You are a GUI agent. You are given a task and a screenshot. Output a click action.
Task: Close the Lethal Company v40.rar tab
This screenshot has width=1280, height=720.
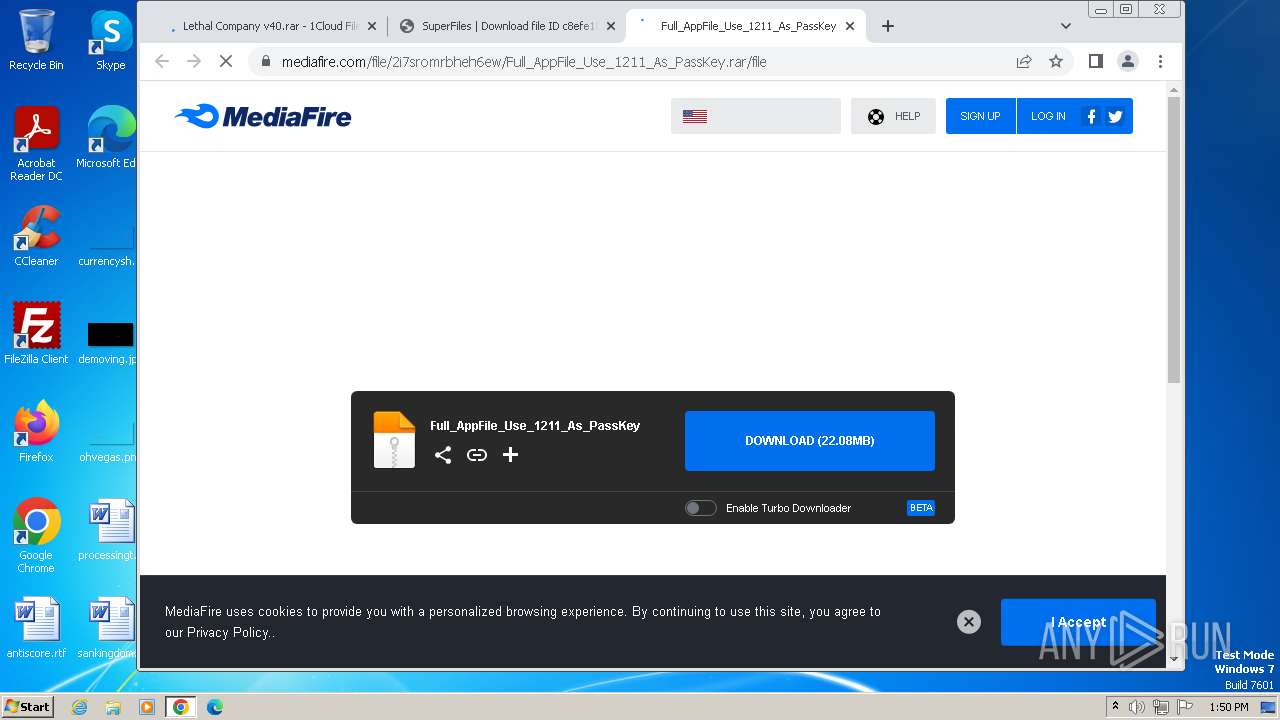[371, 26]
